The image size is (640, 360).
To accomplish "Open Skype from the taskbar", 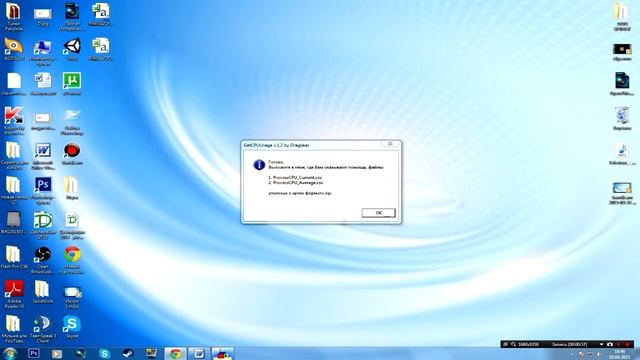I will coord(104,353).
